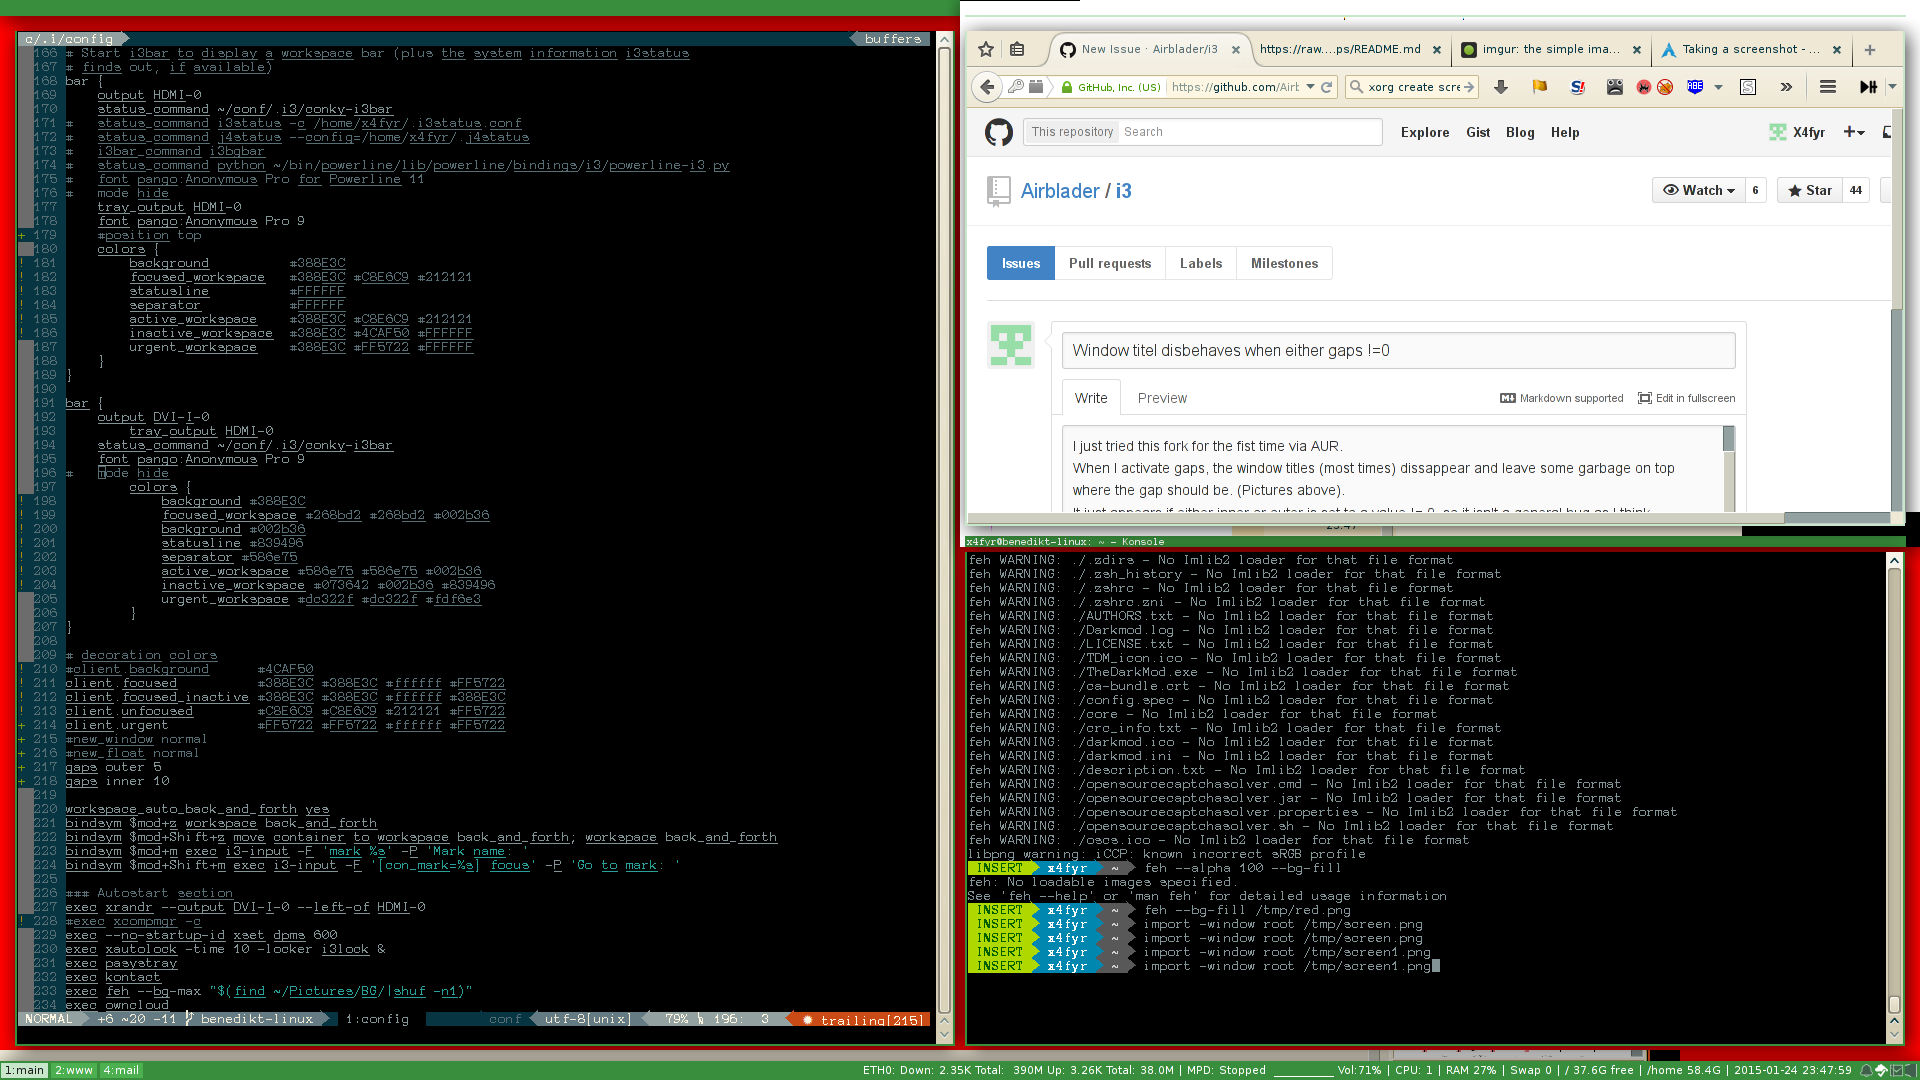Open new browser tab with plus button
This screenshot has width=1920, height=1080.
pos(1869,49)
